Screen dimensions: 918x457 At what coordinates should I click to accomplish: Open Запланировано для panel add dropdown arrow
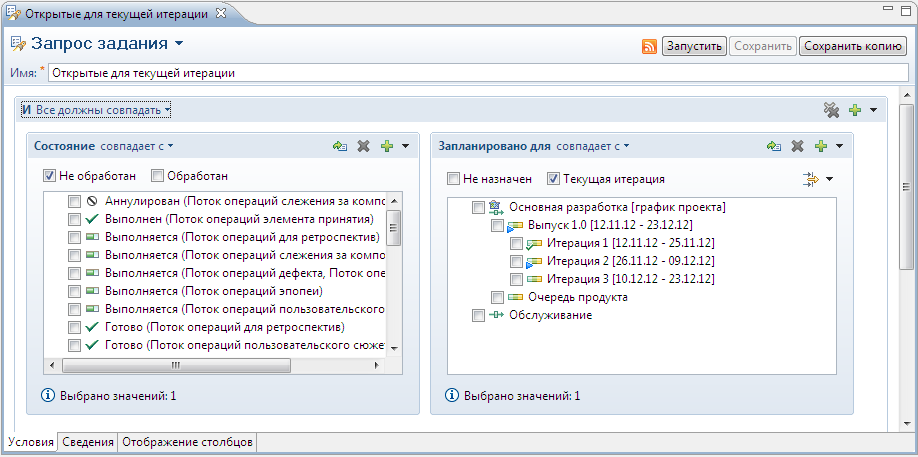pyautogui.click(x=839, y=146)
